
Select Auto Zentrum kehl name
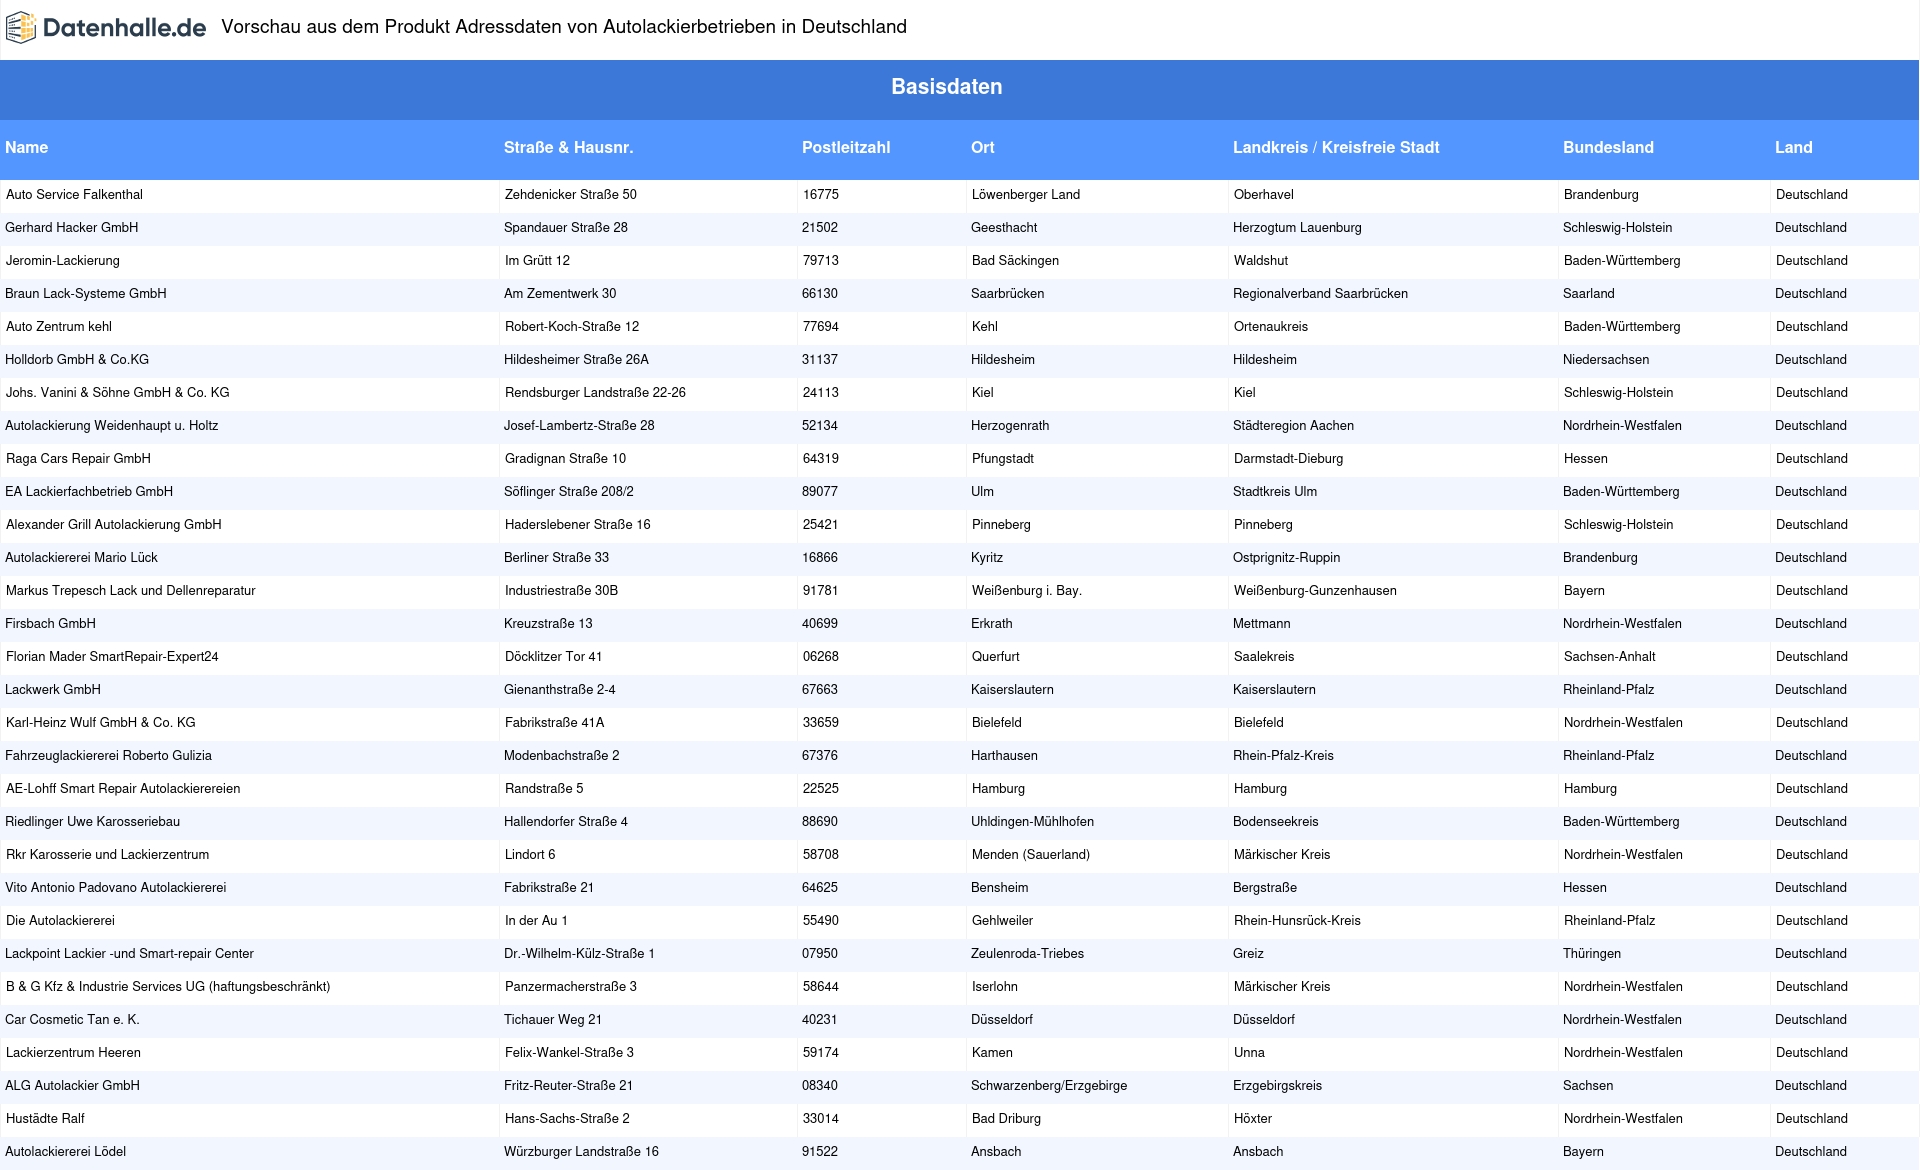coord(59,327)
